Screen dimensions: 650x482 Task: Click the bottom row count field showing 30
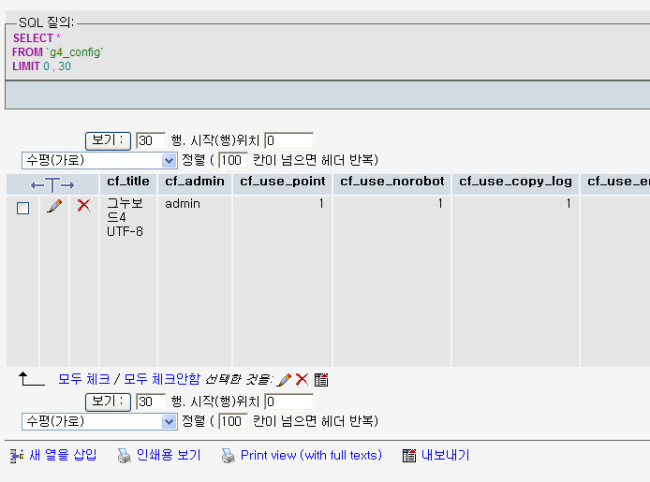point(151,402)
